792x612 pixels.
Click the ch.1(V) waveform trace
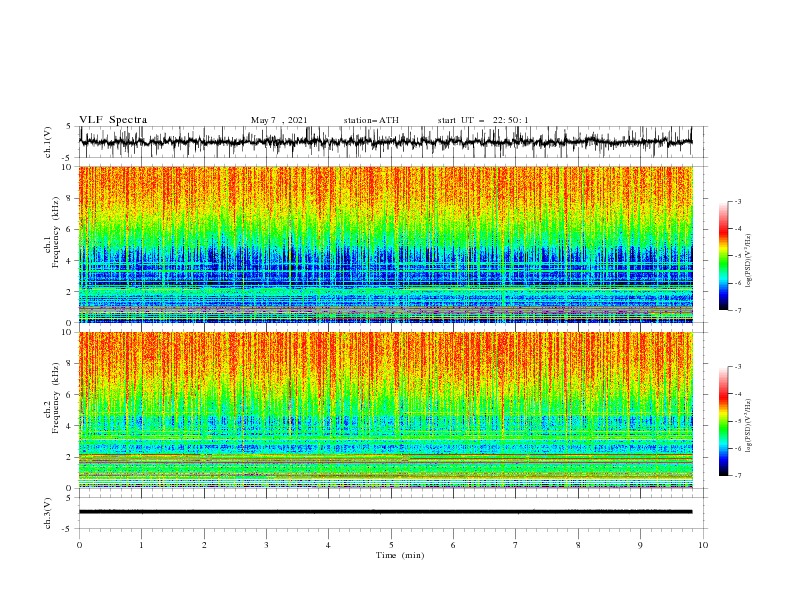pos(385,142)
